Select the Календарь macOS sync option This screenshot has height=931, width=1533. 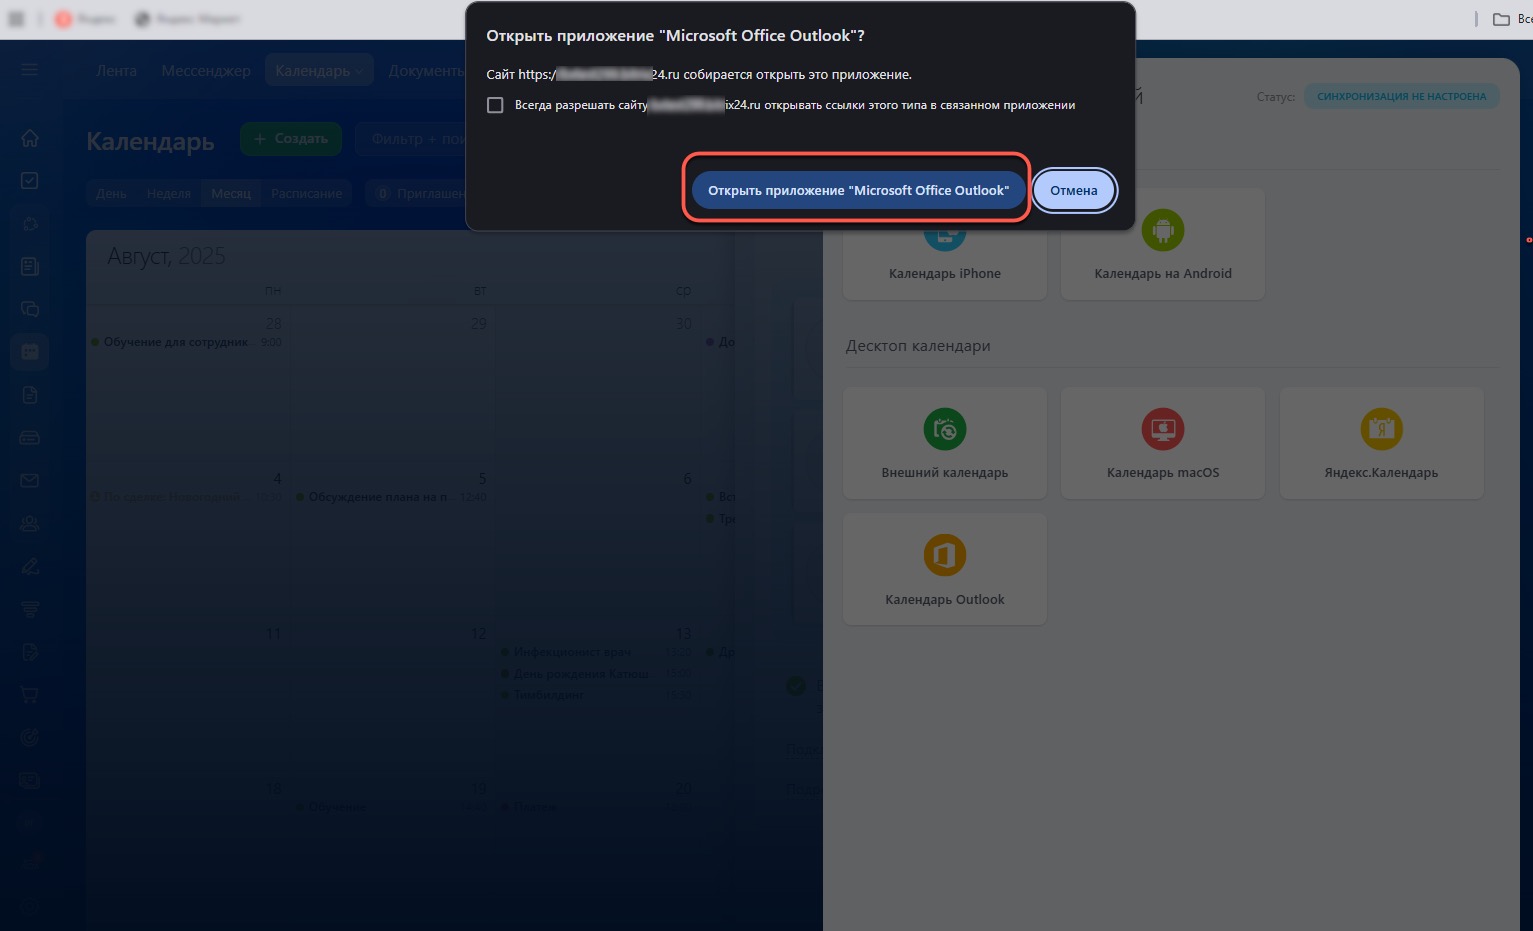[x=1163, y=443]
